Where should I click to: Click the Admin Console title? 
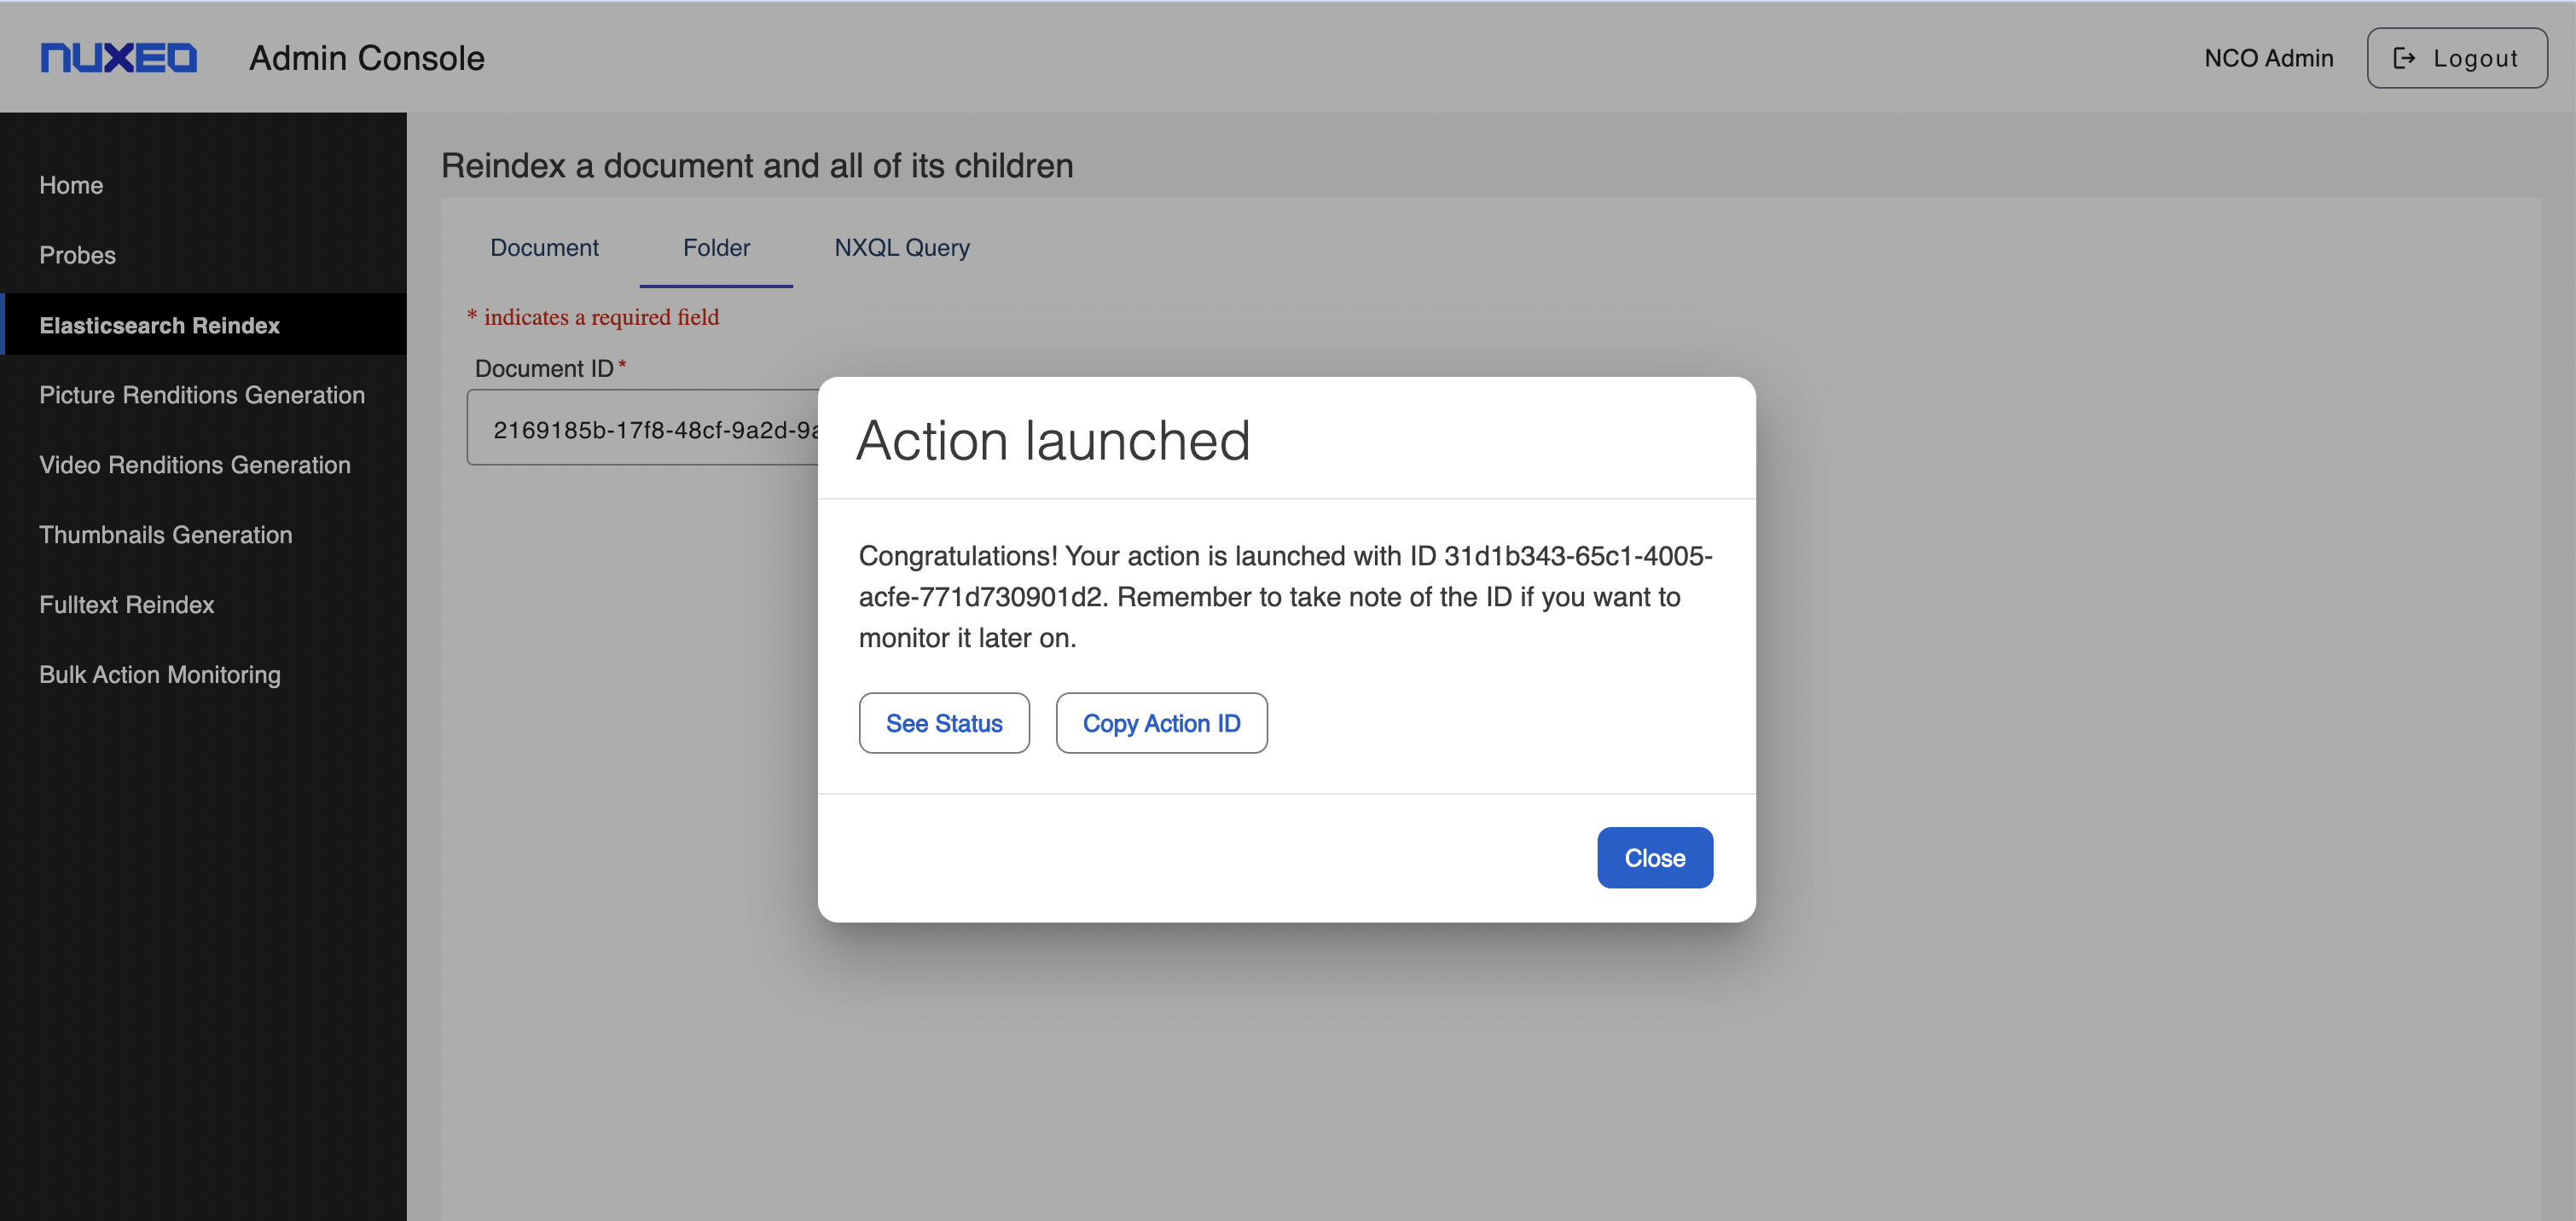click(366, 58)
